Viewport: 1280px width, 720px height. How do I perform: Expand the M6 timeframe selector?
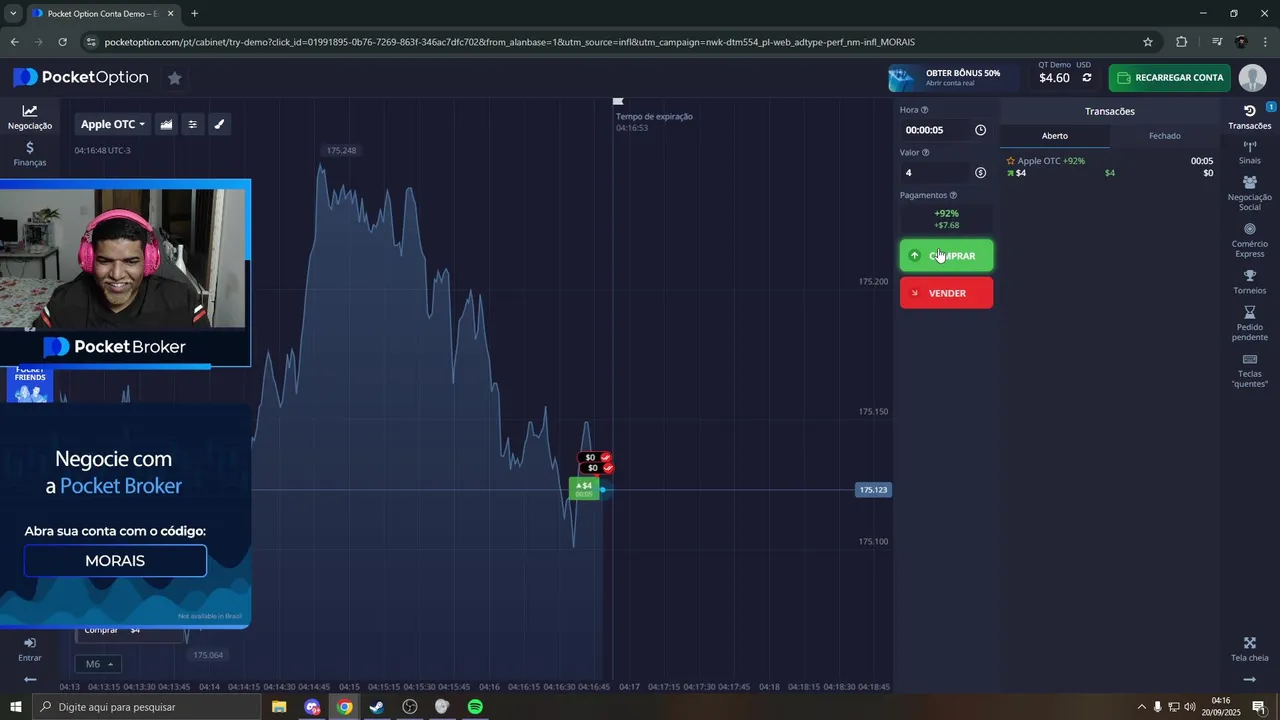97,664
